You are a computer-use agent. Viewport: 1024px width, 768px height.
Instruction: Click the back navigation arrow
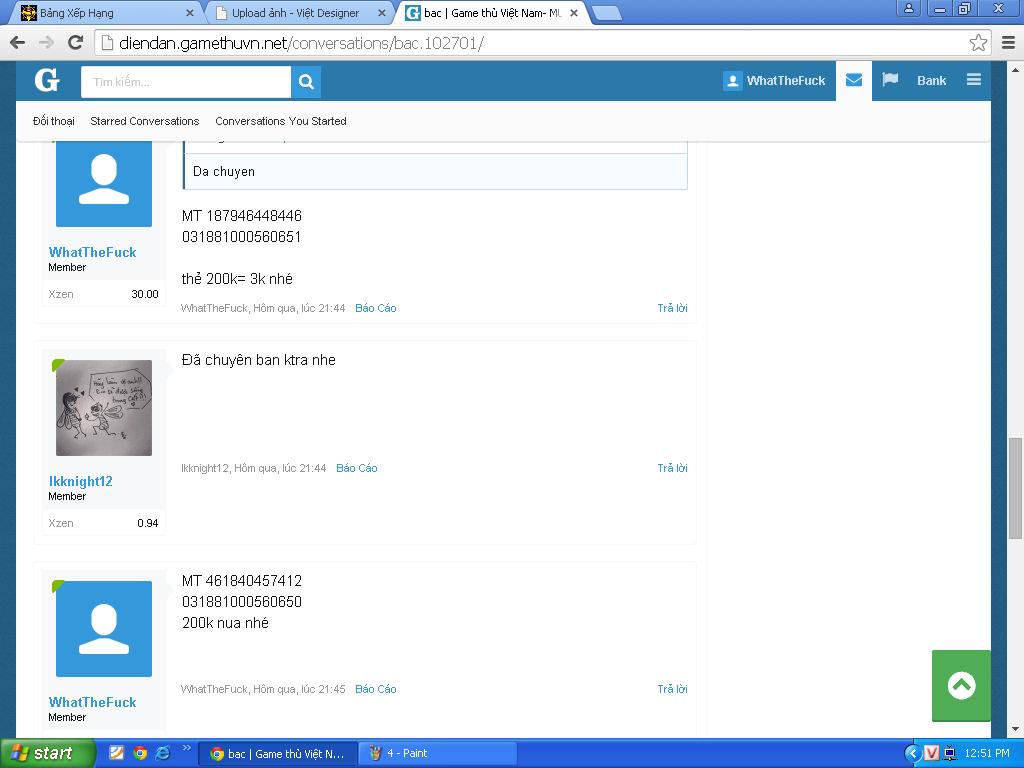18,43
